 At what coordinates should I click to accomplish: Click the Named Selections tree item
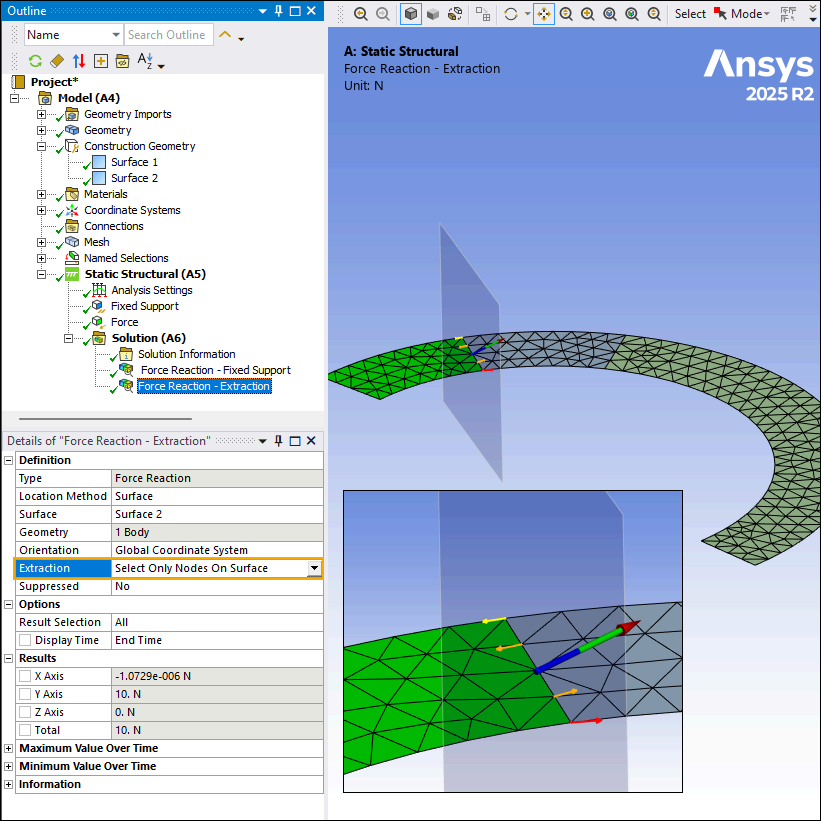(126, 258)
